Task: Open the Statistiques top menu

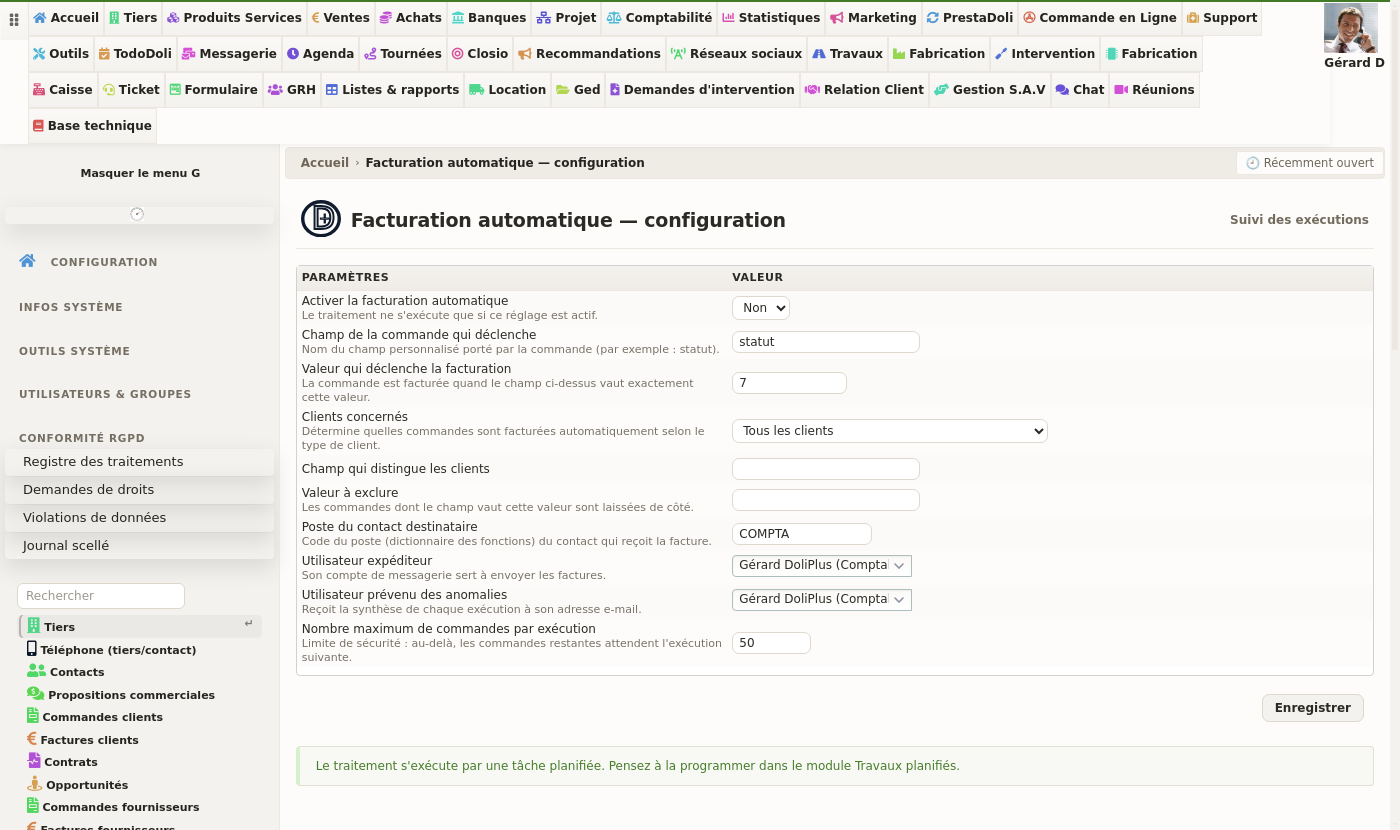Action: coord(770,18)
